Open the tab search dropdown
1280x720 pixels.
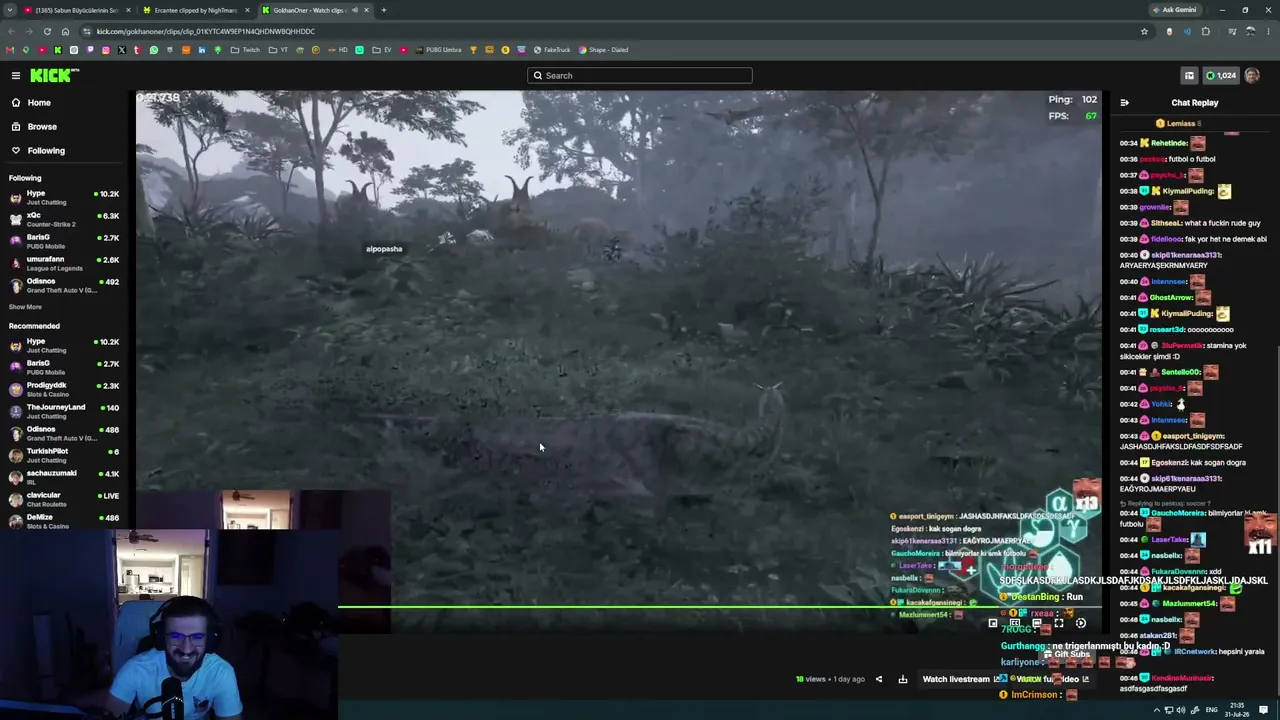[x=9, y=10]
